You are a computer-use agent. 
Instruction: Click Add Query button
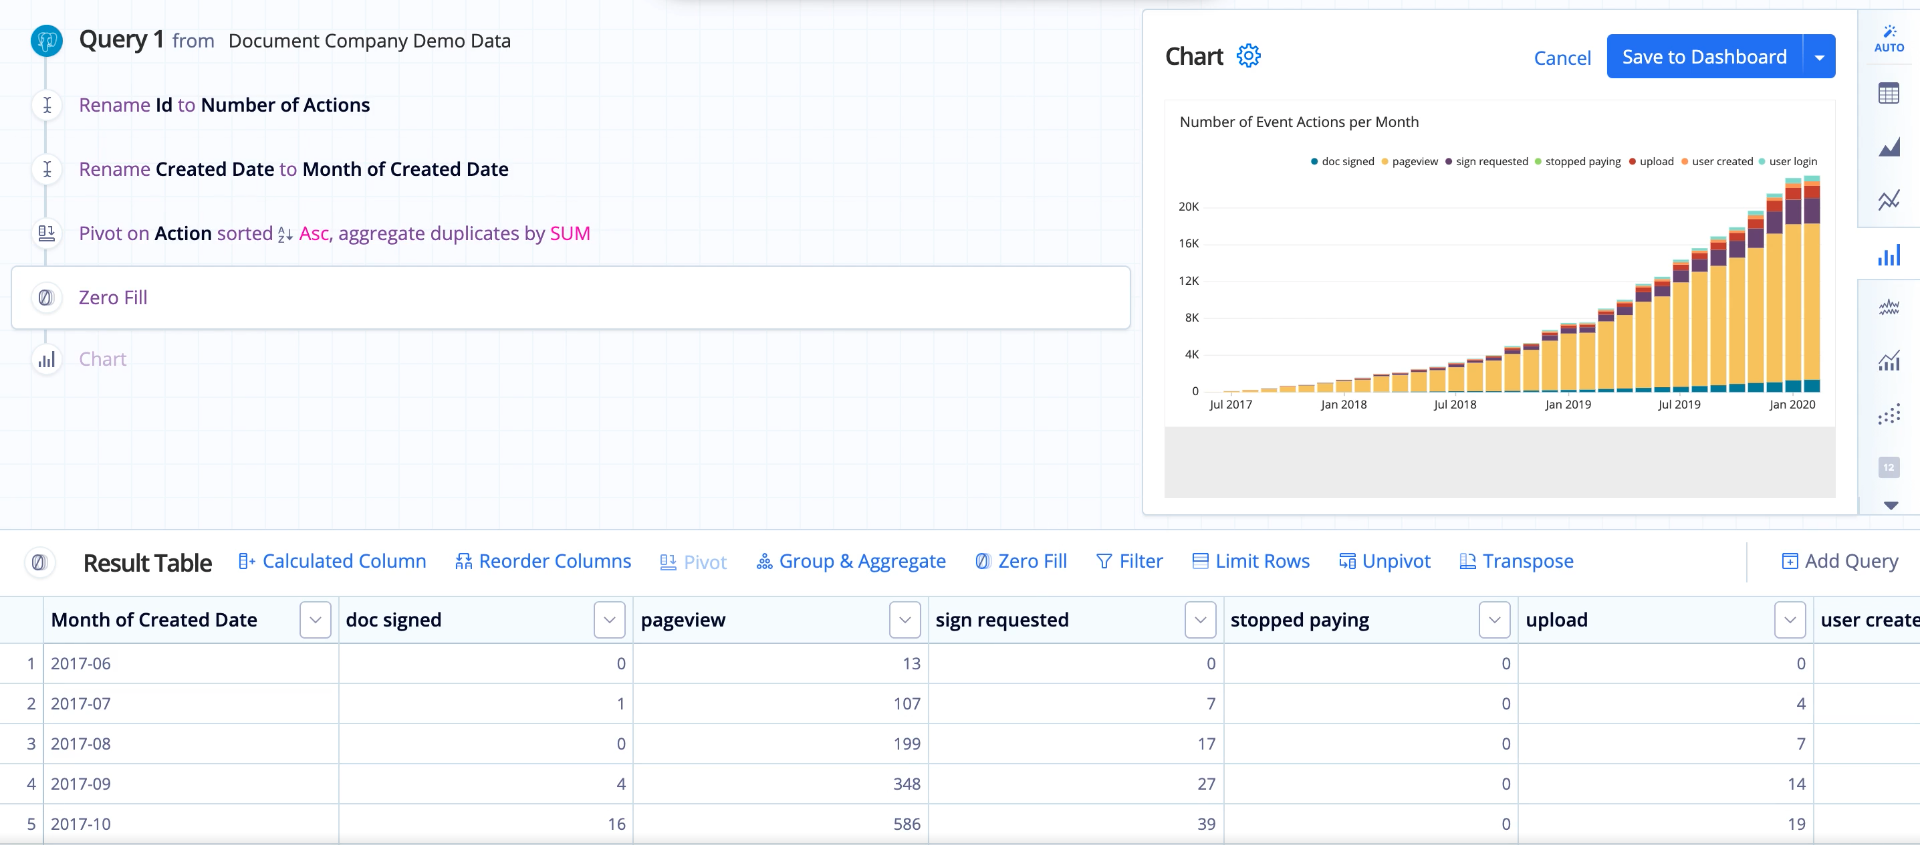(1840, 561)
